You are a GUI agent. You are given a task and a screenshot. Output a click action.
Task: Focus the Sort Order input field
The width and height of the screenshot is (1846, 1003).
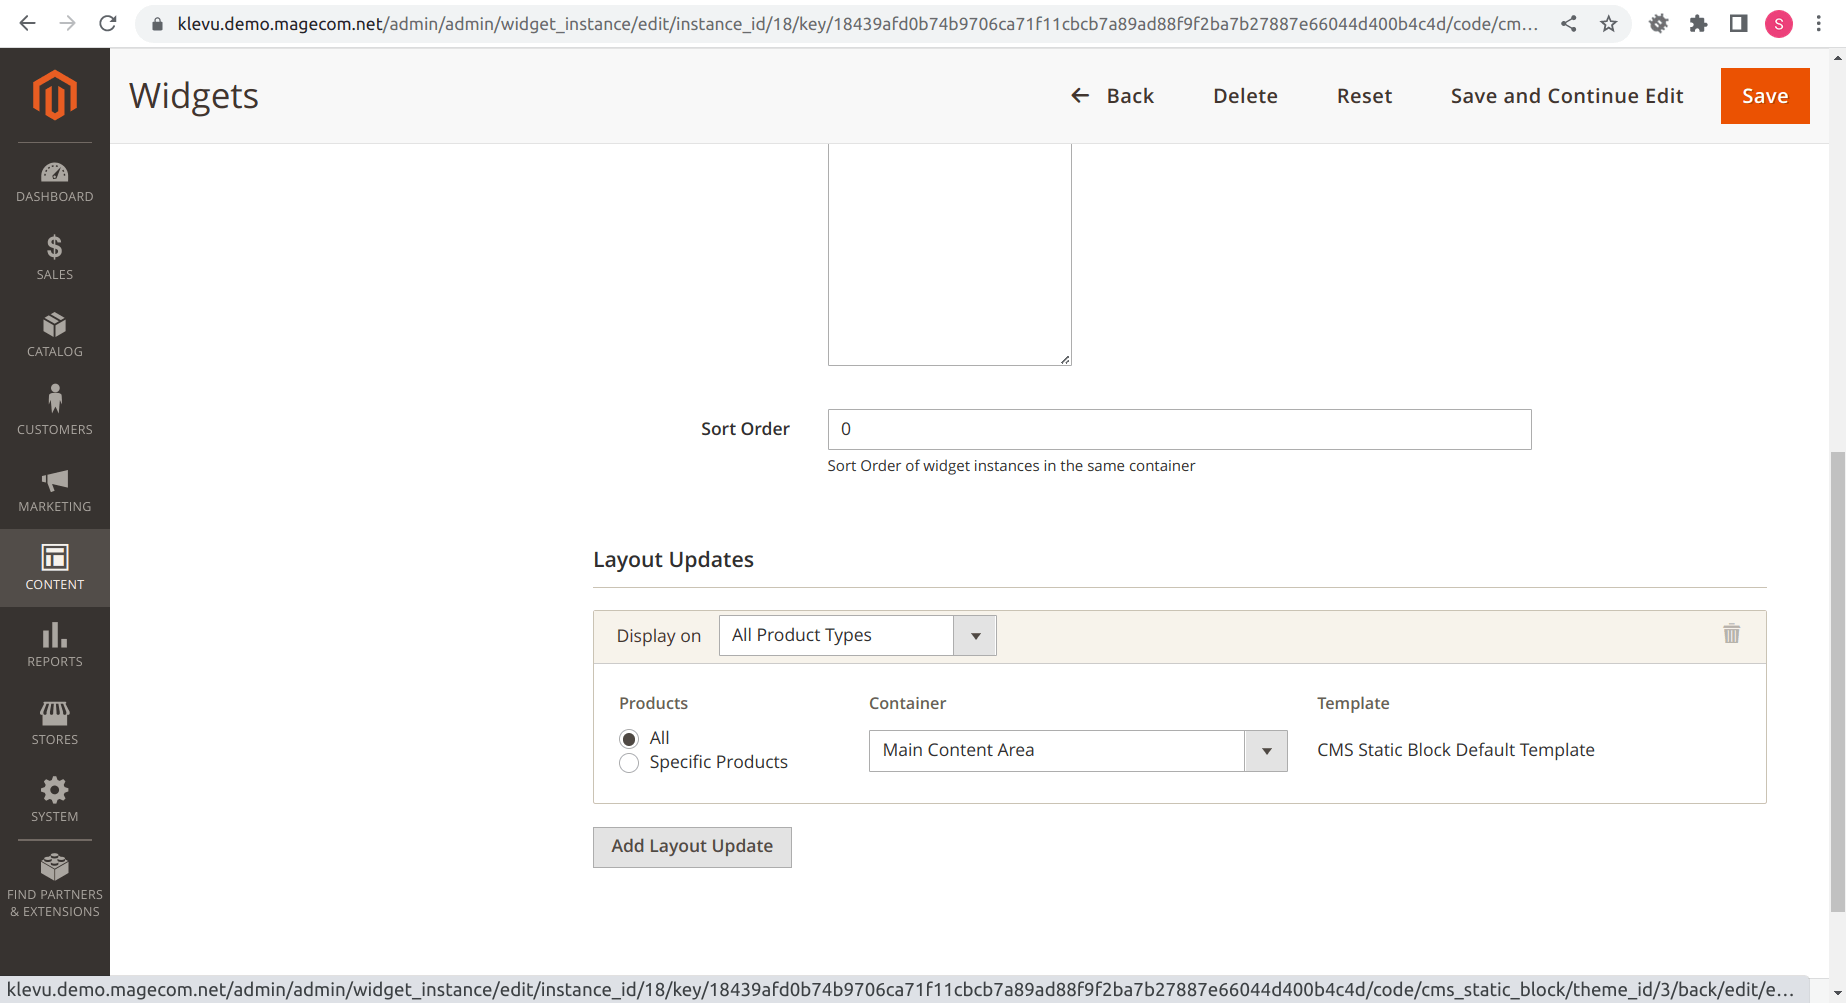click(x=1180, y=429)
